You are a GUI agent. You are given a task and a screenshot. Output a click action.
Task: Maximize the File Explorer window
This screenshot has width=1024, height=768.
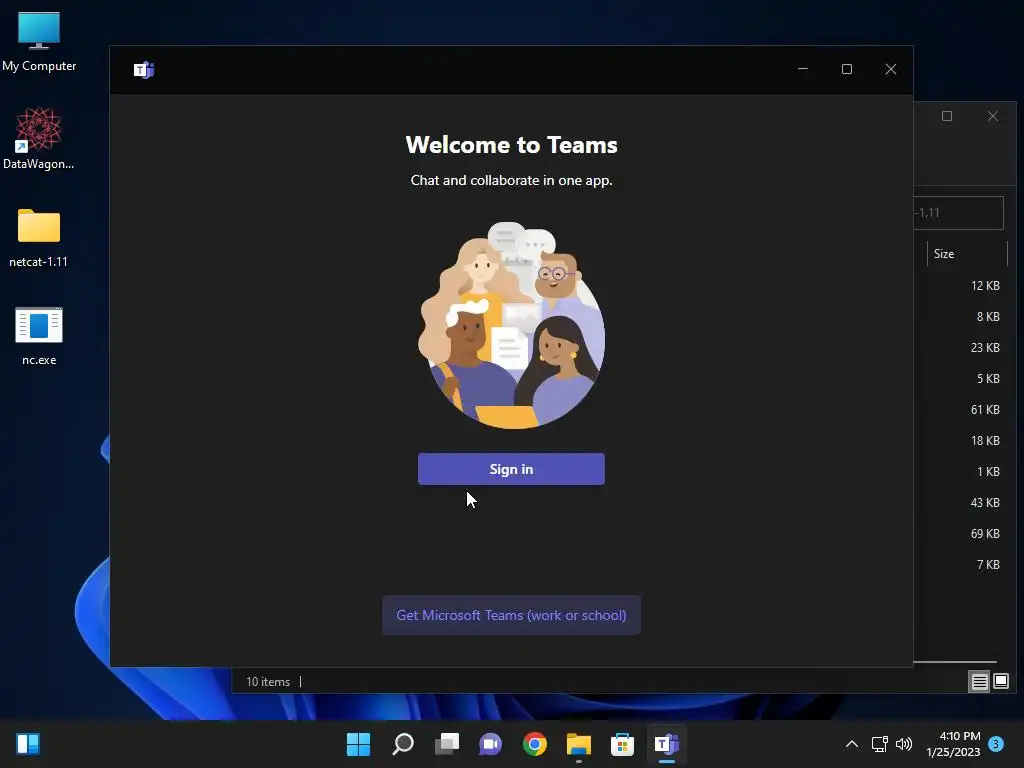(x=947, y=116)
